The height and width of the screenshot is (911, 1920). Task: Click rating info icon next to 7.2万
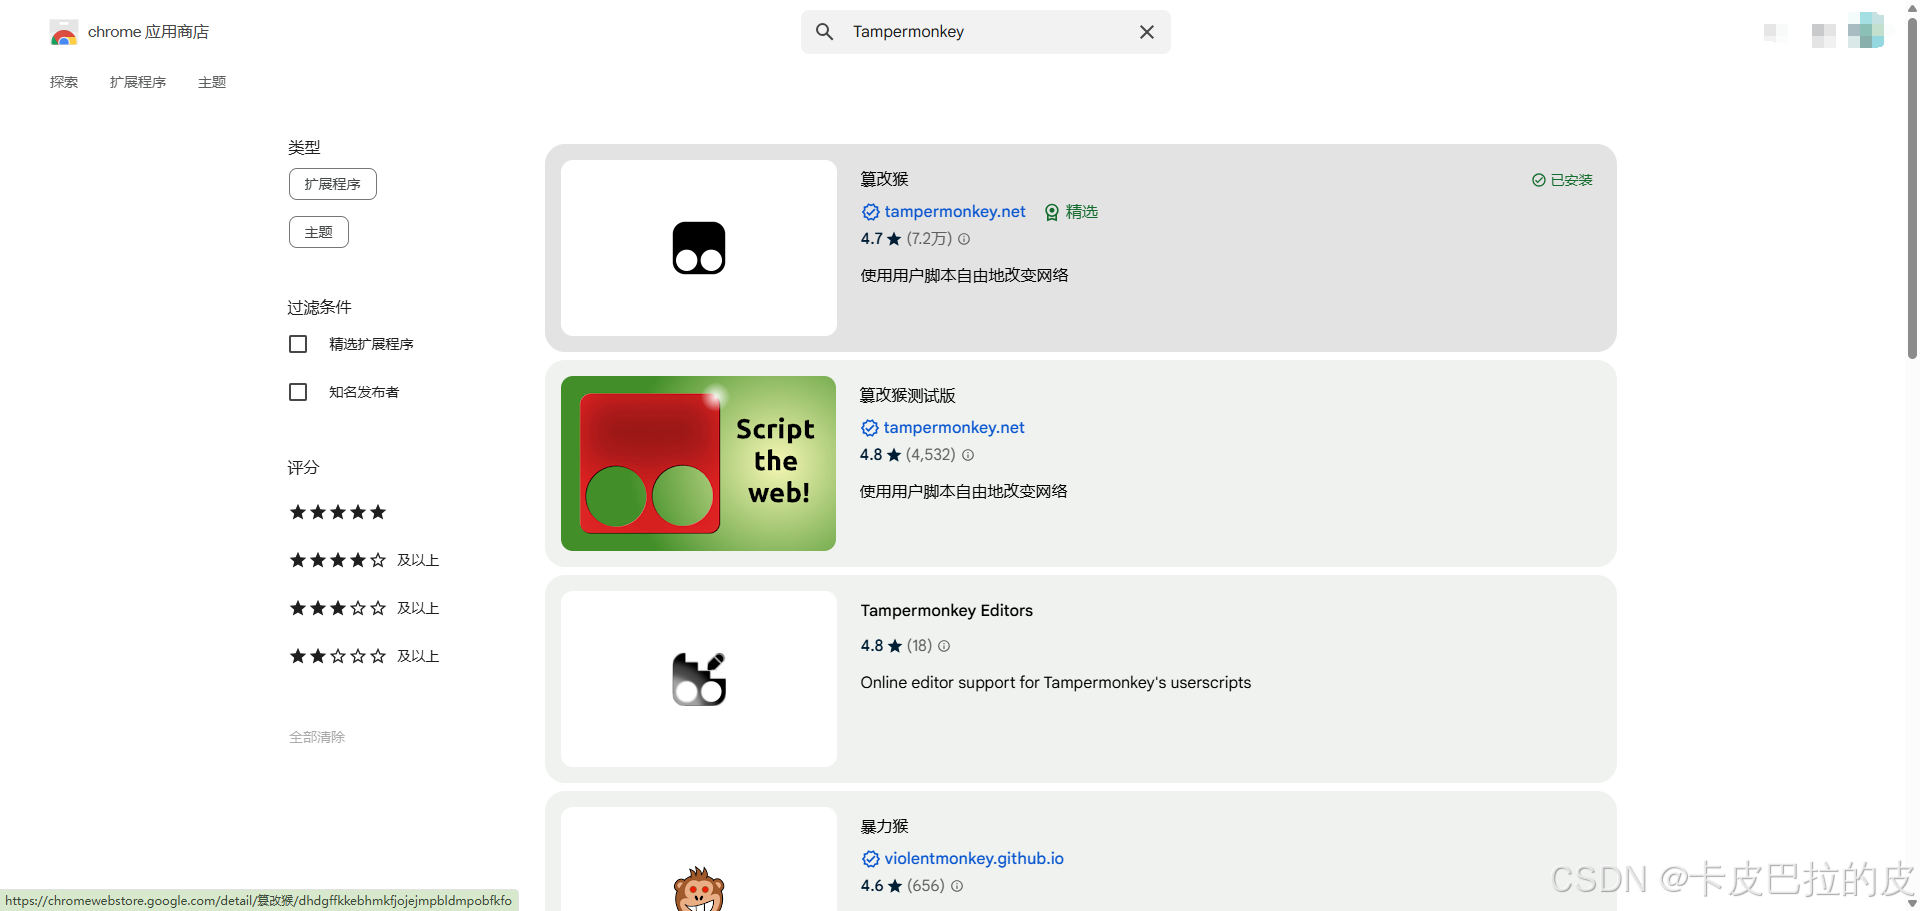964,239
